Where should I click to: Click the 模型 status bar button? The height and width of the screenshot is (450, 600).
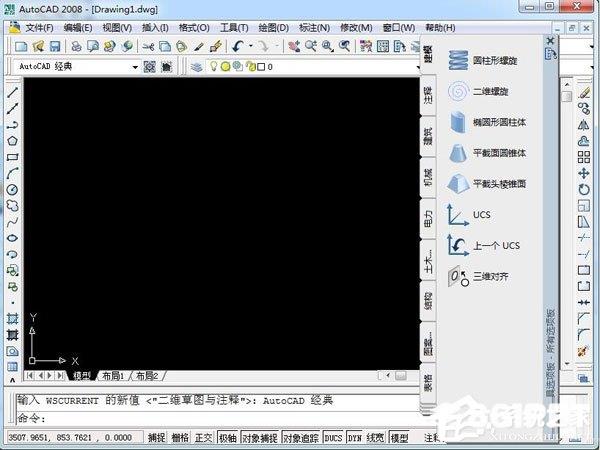399,437
